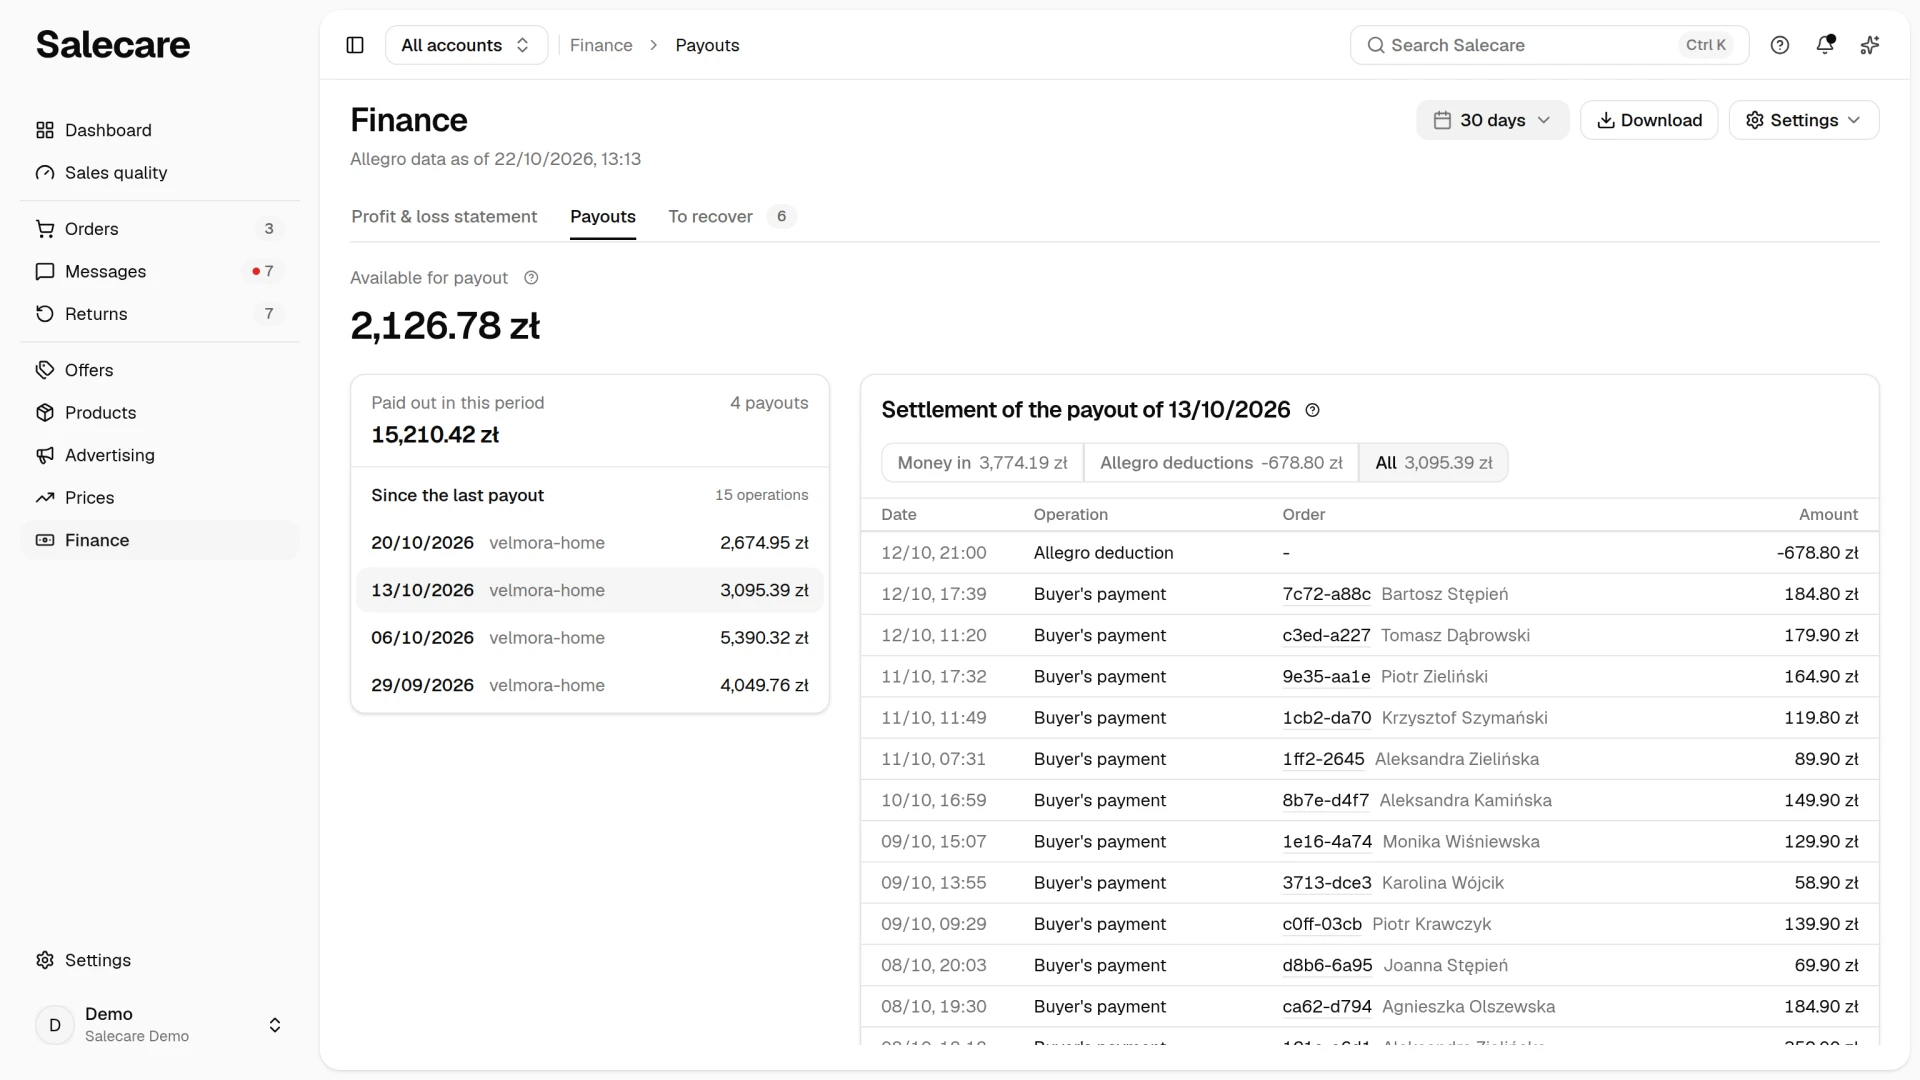Click the info icon beside Settlement heading
Screen dimensions: 1920x1080
click(1313, 410)
